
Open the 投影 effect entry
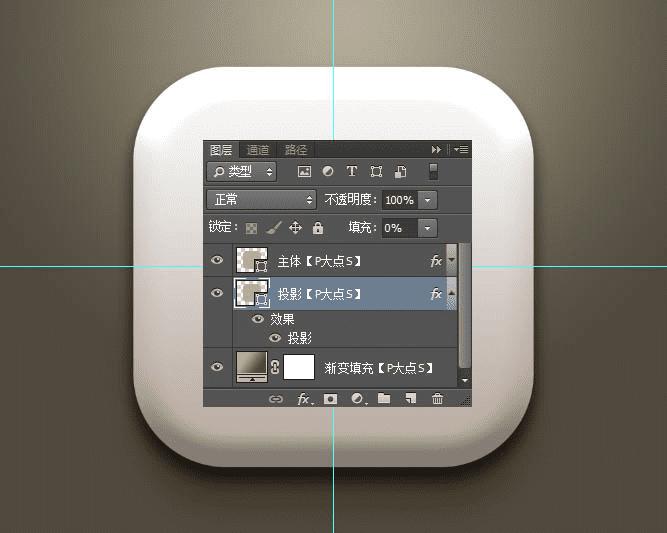[x=299, y=338]
